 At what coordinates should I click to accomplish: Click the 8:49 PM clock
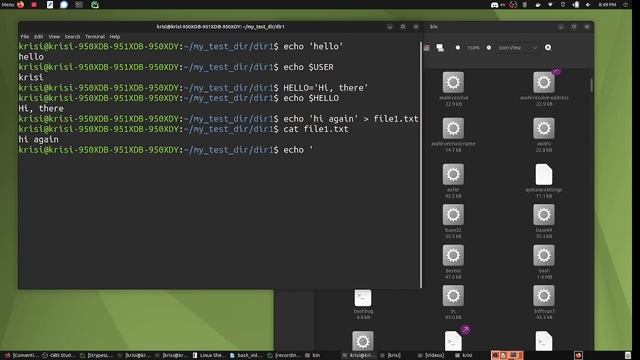[x=607, y=4]
